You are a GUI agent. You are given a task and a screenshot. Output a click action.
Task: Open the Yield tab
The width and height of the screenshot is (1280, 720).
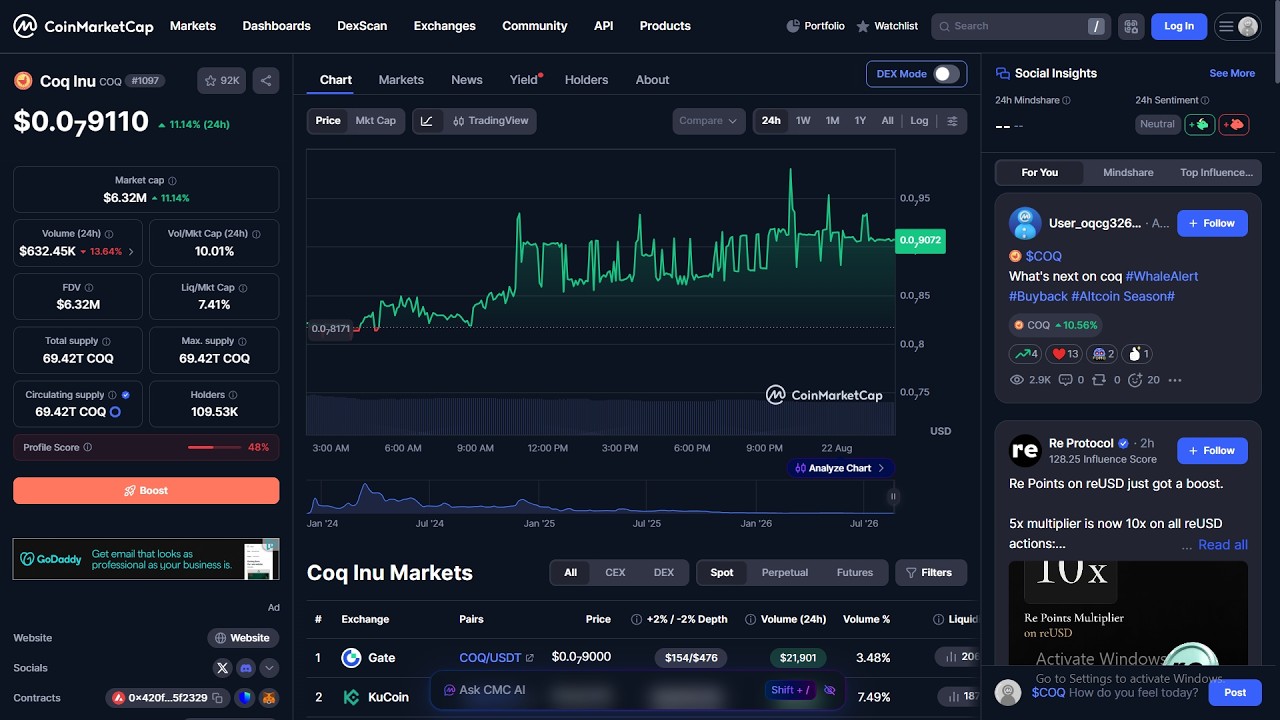tap(524, 80)
